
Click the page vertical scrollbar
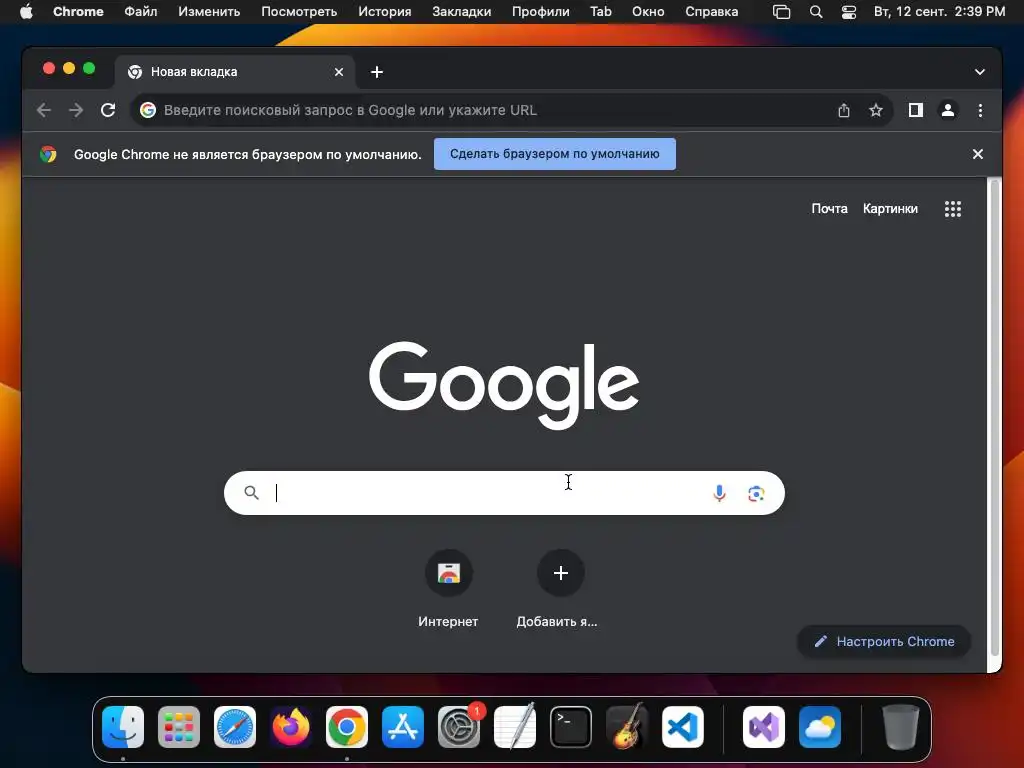(995, 418)
